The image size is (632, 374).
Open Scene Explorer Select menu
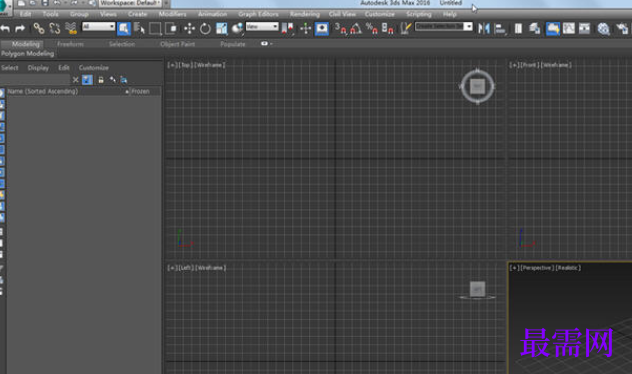click(10, 68)
